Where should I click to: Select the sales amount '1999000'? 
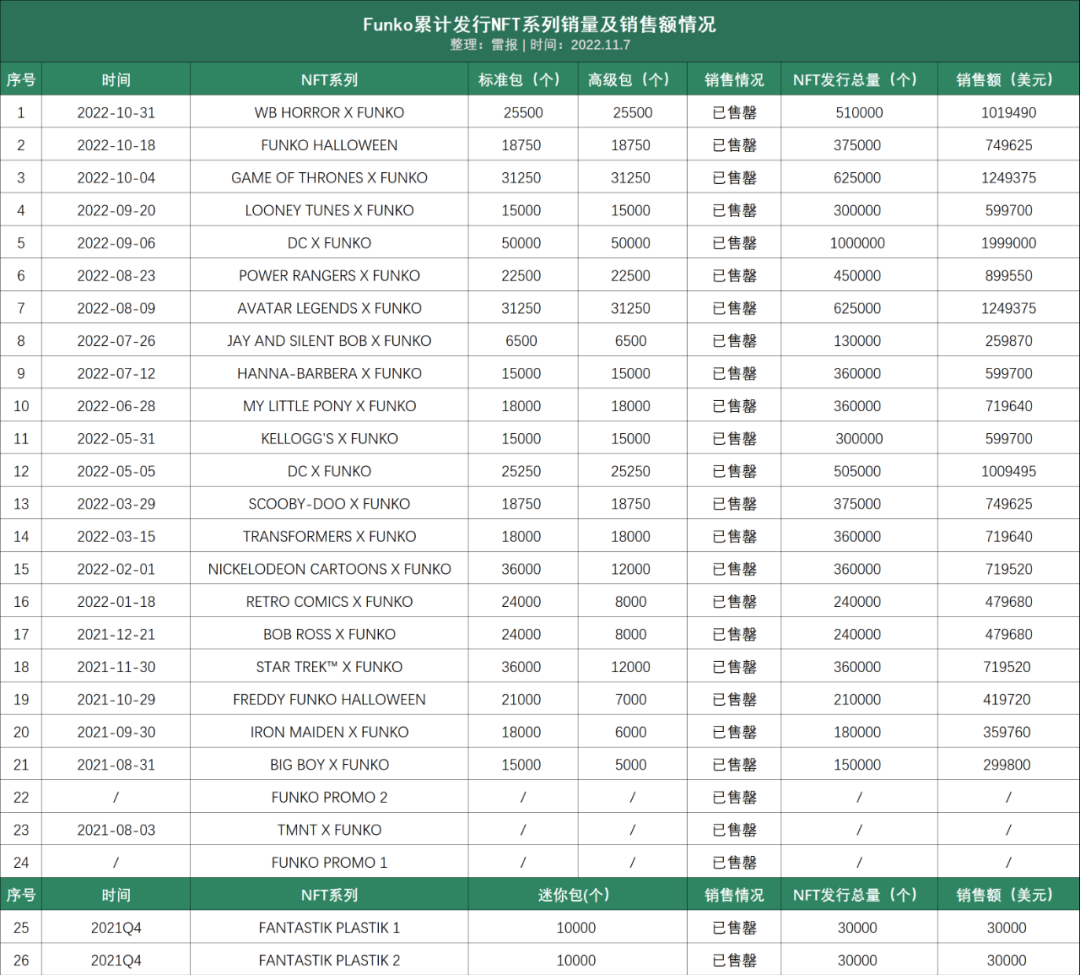click(x=1008, y=243)
